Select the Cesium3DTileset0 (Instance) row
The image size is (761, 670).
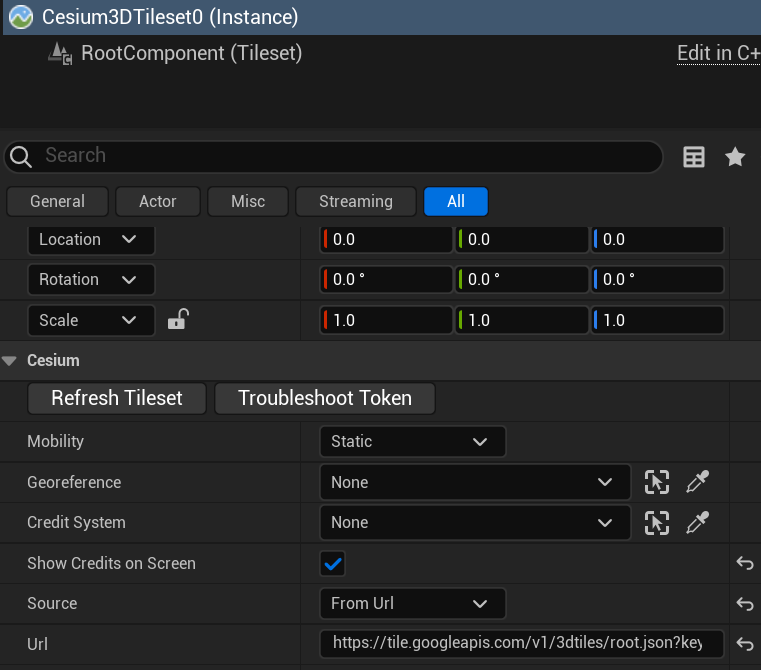coord(382,17)
